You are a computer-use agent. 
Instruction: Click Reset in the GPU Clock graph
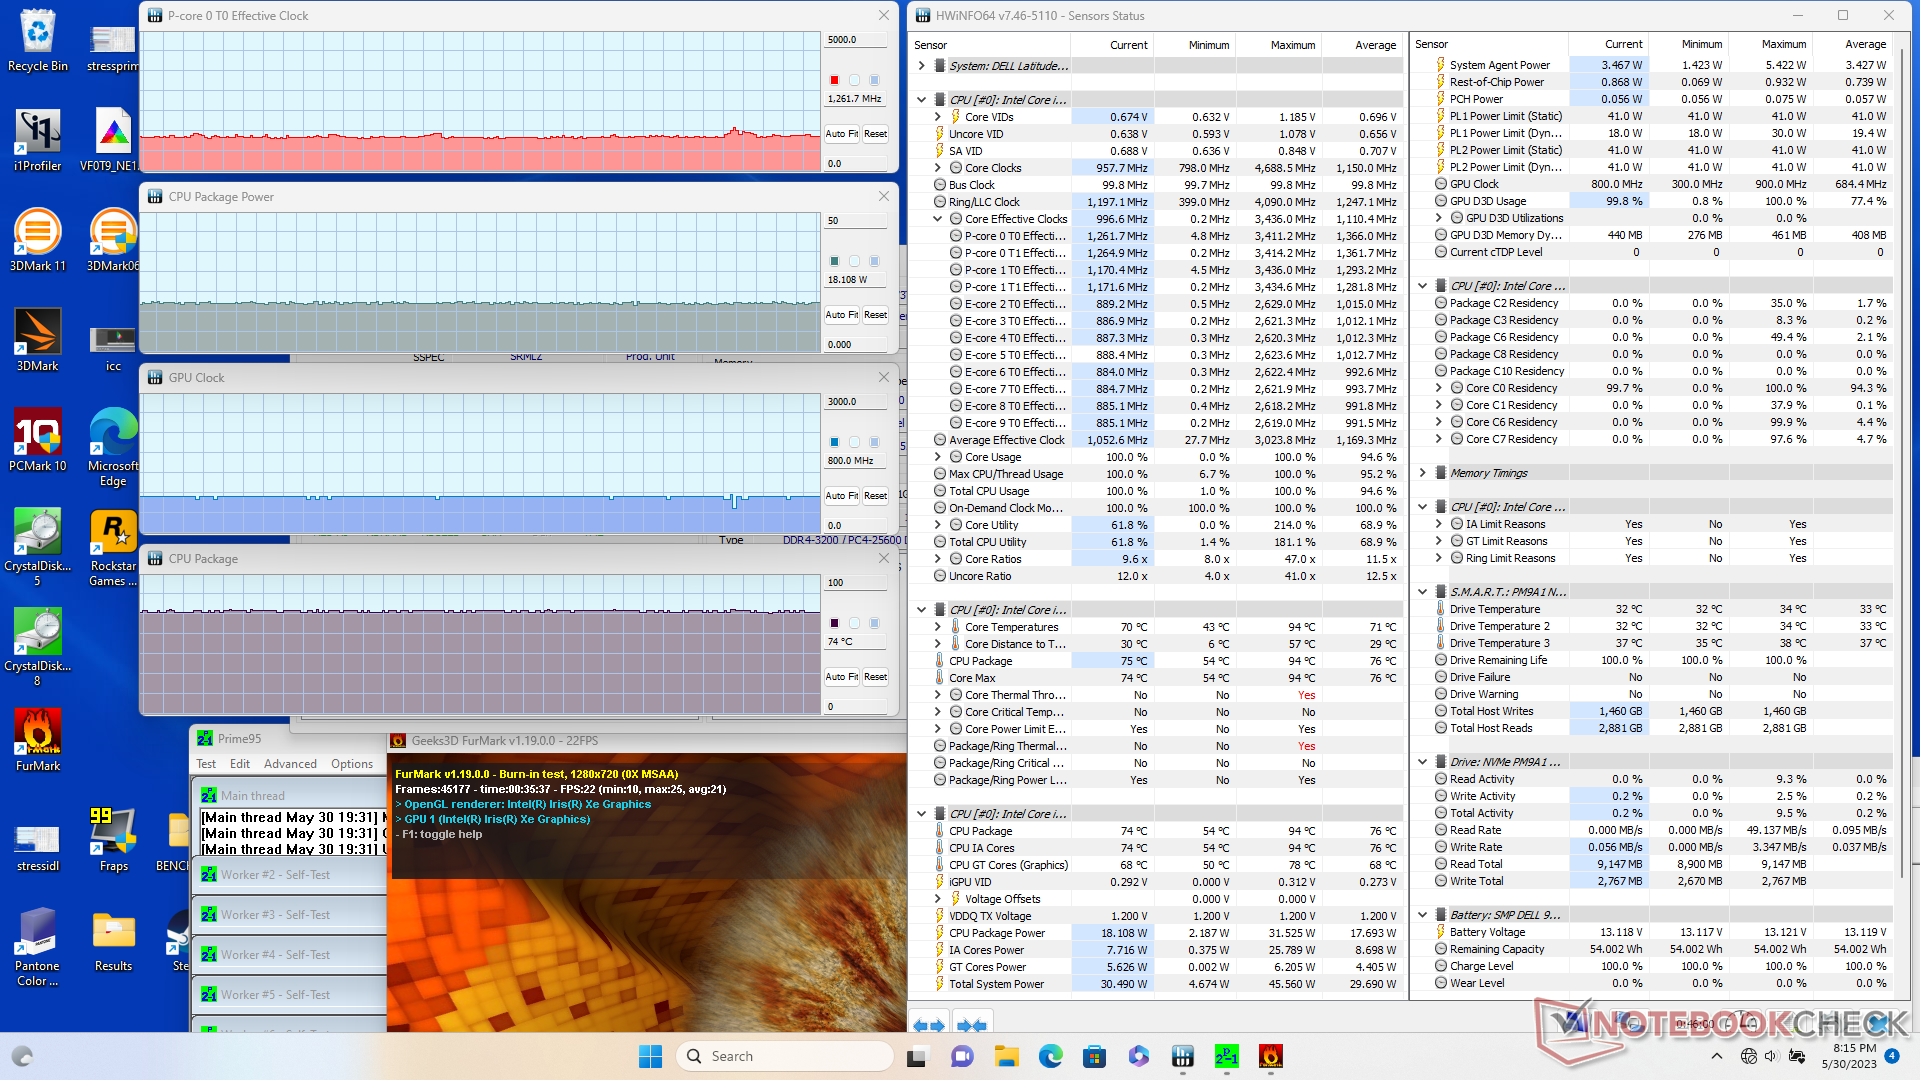click(x=875, y=496)
